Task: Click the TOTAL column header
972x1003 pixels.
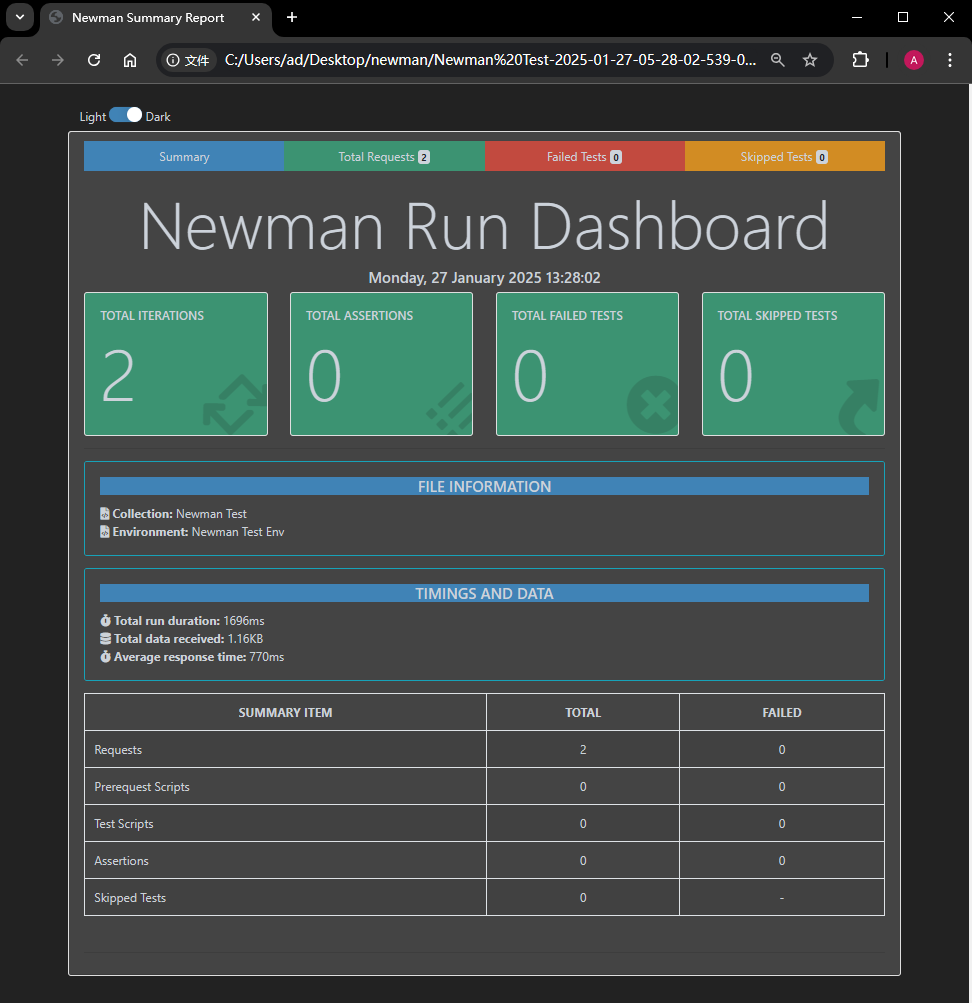Action: pos(583,713)
